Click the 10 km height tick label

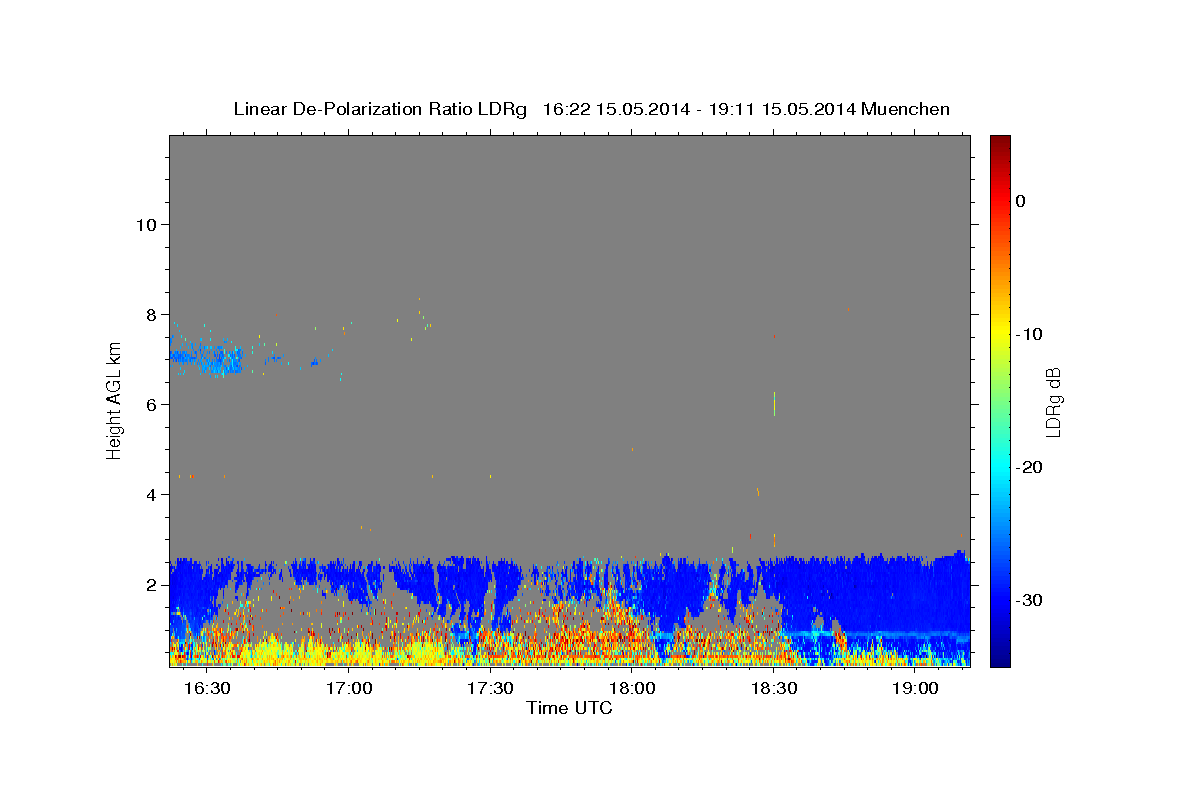tap(145, 224)
